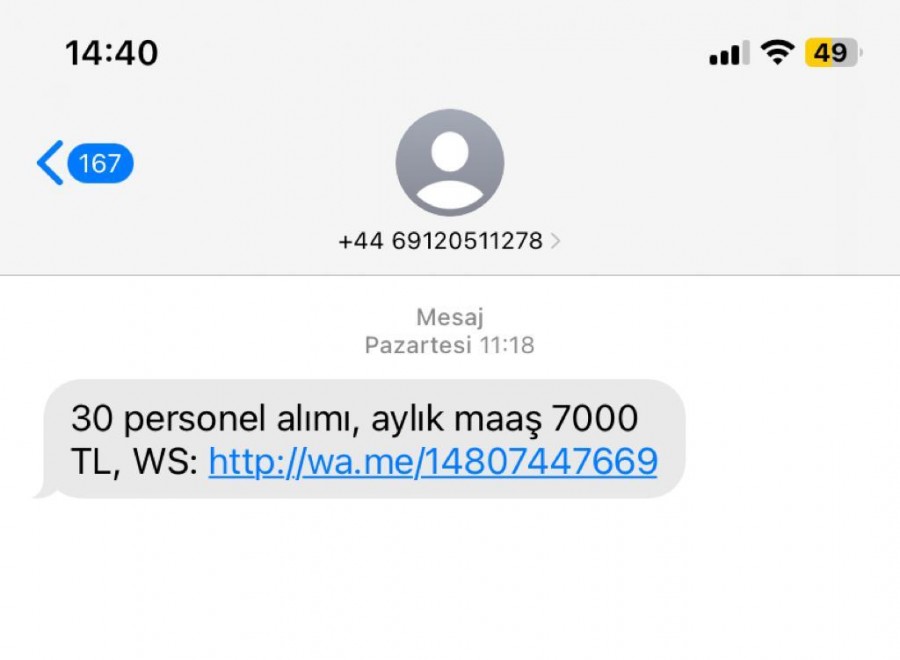The height and width of the screenshot is (660, 900).
Task: Tap the empty conversation area below the message
Action: point(450,580)
